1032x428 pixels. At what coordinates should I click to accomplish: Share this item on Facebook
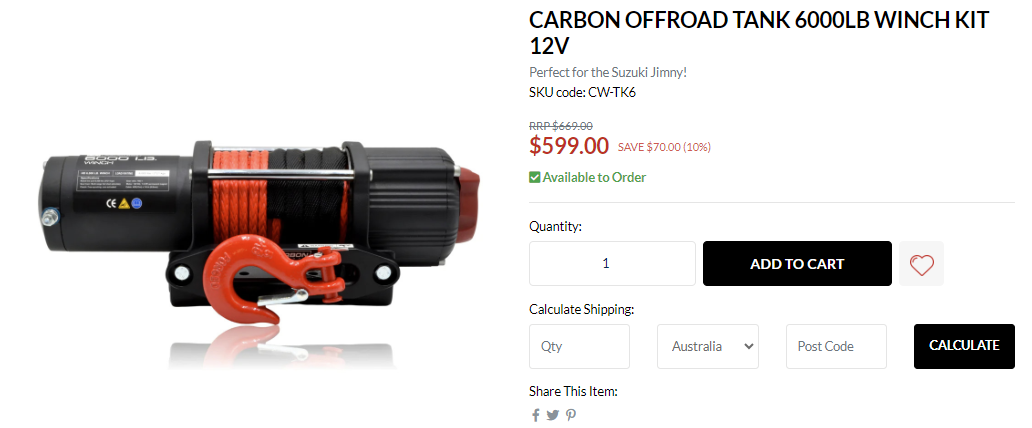pos(536,415)
